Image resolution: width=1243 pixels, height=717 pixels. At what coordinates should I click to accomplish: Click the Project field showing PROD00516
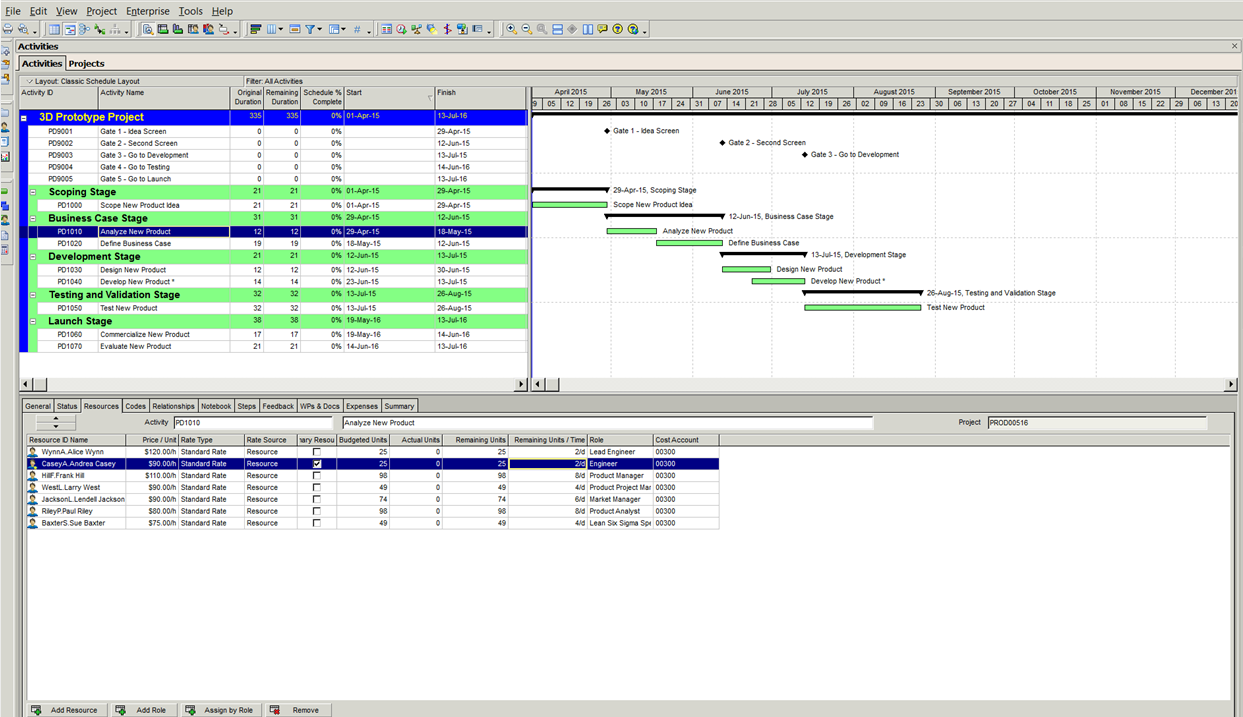click(1096, 423)
